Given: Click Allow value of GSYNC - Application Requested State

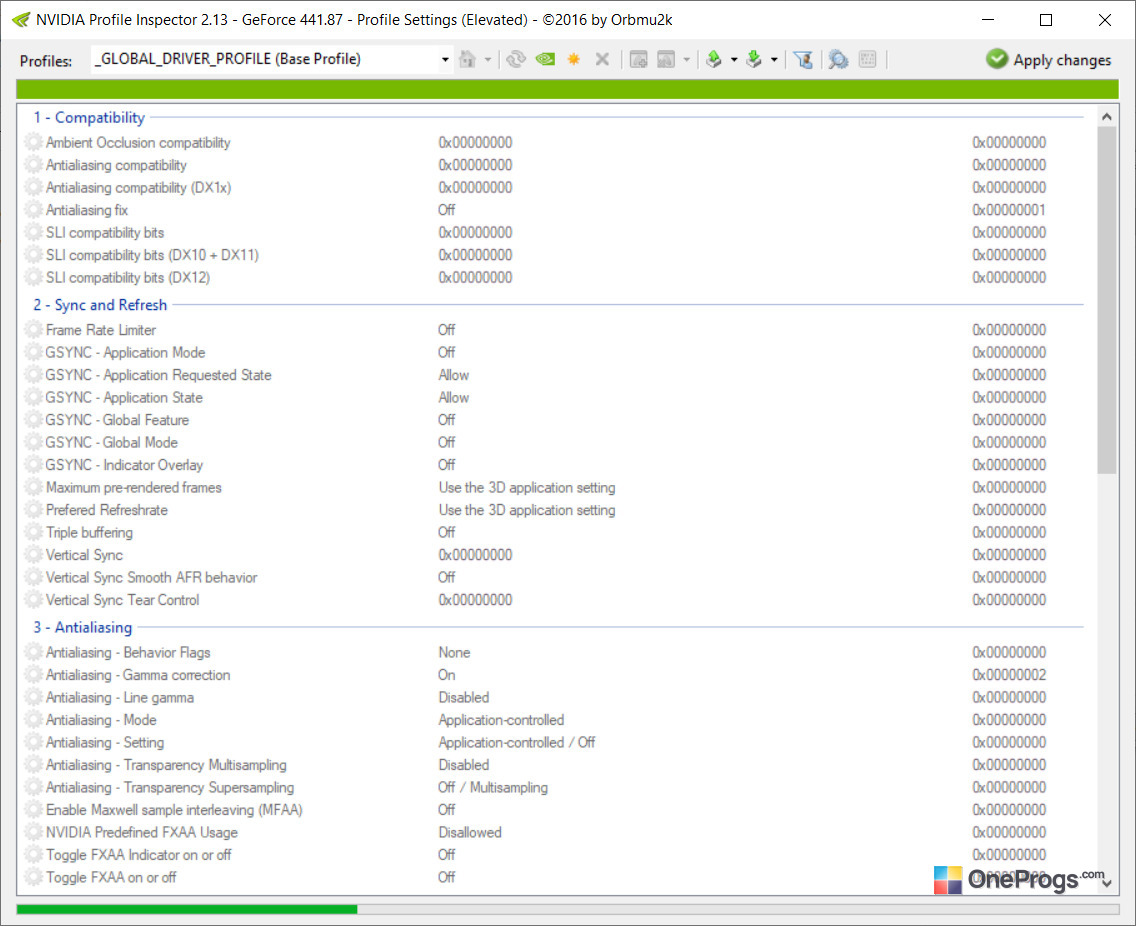Looking at the screenshot, I should (x=454, y=375).
